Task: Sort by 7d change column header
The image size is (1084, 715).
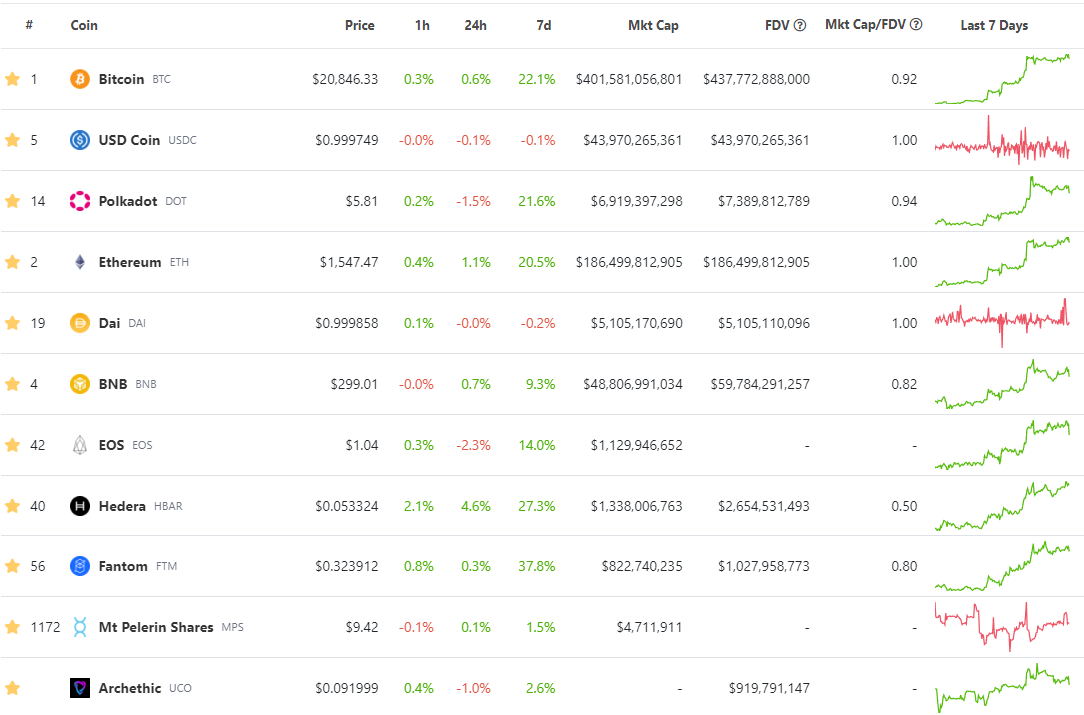Action: (544, 25)
